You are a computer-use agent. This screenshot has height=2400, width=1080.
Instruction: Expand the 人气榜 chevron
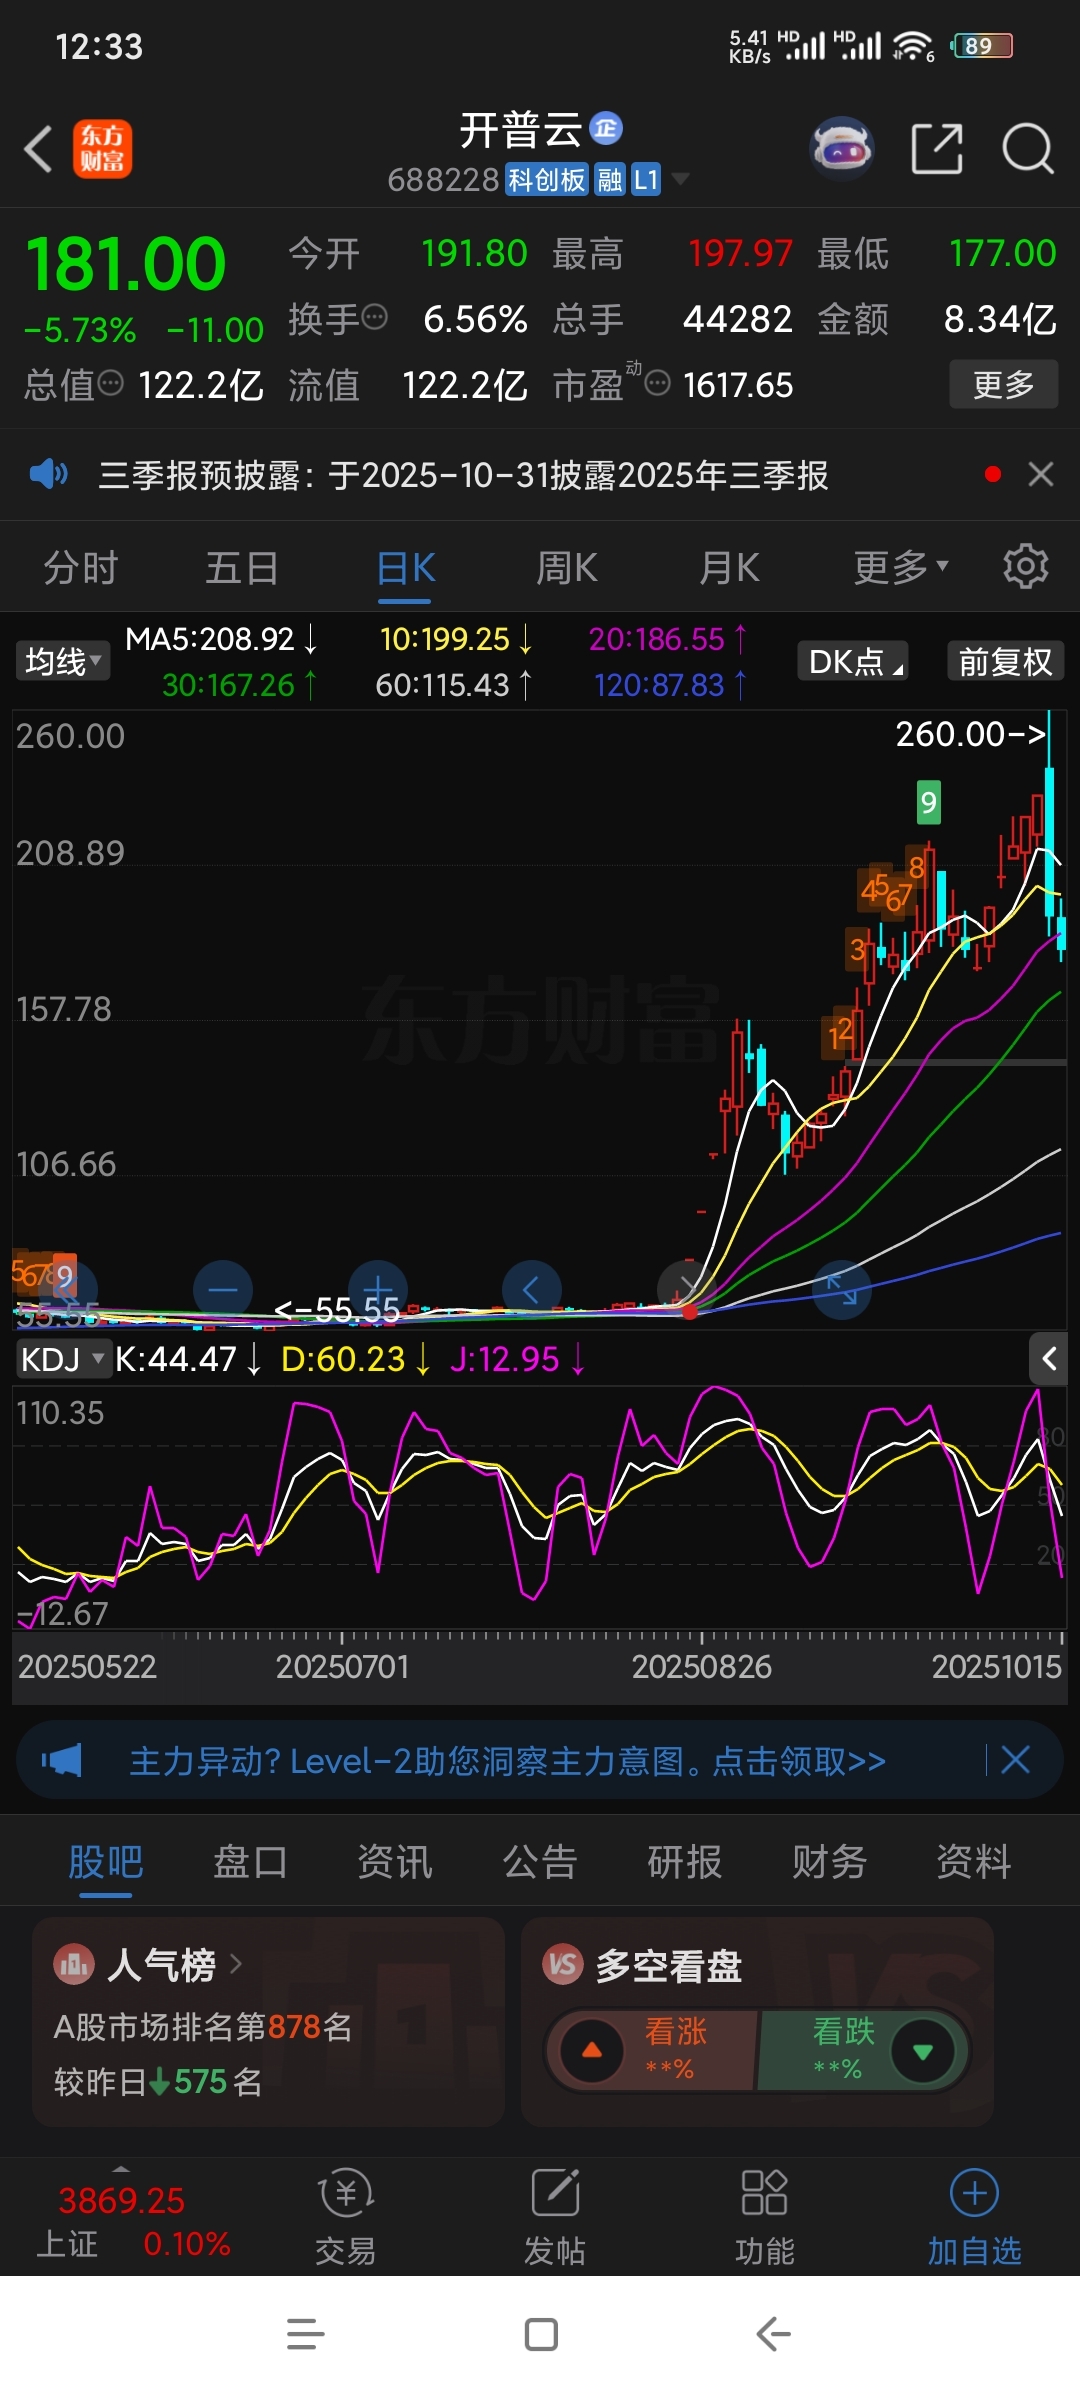(x=236, y=1964)
